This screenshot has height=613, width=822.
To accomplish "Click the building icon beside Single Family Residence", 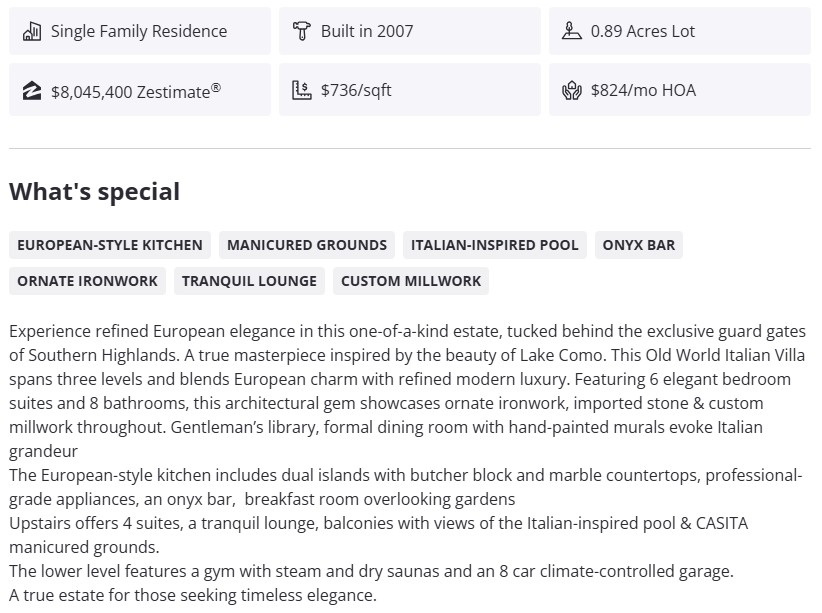I will point(32,31).
